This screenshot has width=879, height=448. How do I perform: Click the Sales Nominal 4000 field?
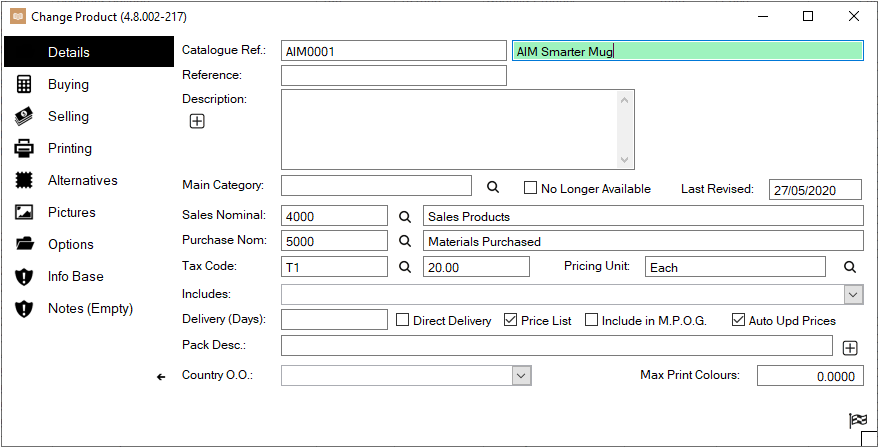click(334, 216)
